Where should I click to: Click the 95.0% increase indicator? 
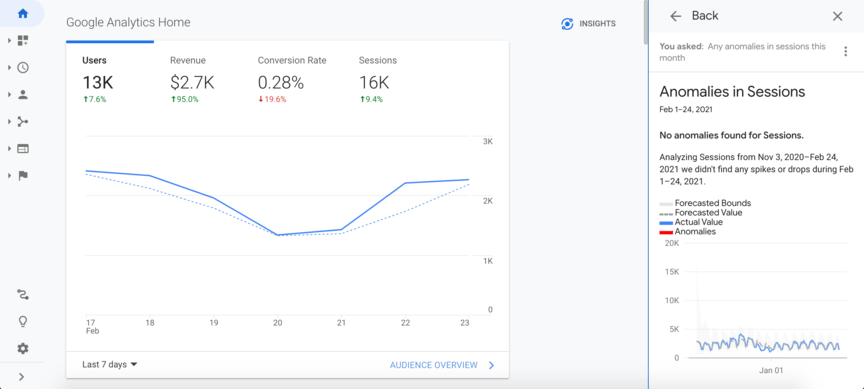pos(184,100)
